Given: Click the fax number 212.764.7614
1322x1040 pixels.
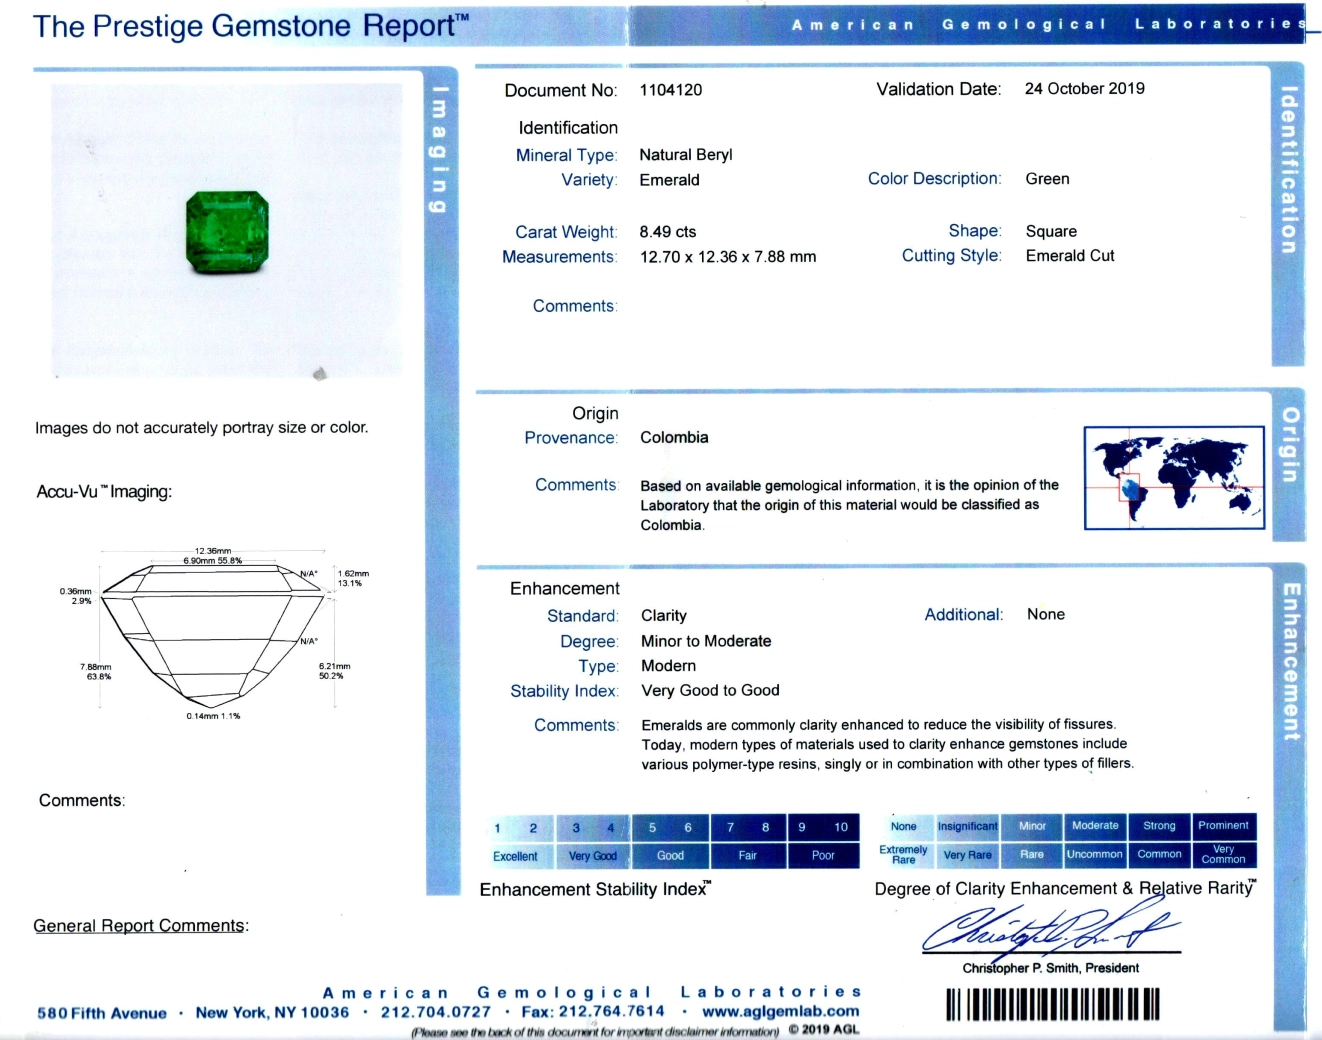Looking at the screenshot, I should [x=611, y=1011].
